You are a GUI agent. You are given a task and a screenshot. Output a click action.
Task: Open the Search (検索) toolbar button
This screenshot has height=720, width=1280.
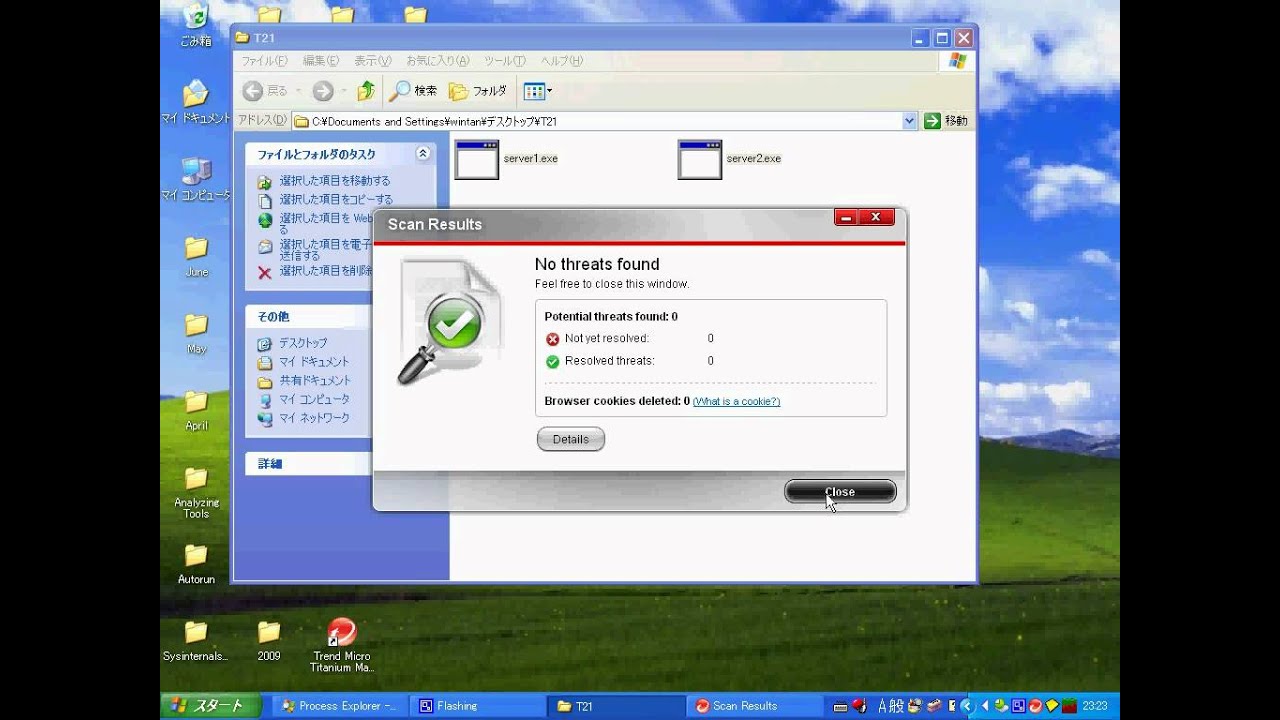414,91
